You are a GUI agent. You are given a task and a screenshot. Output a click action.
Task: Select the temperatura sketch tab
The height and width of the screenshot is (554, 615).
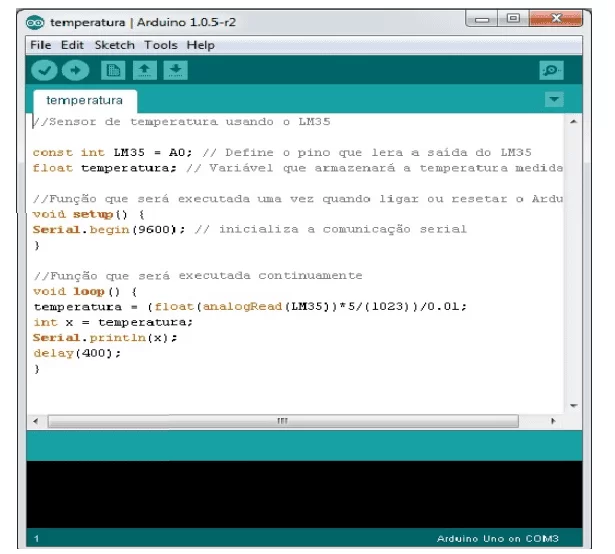point(85,101)
